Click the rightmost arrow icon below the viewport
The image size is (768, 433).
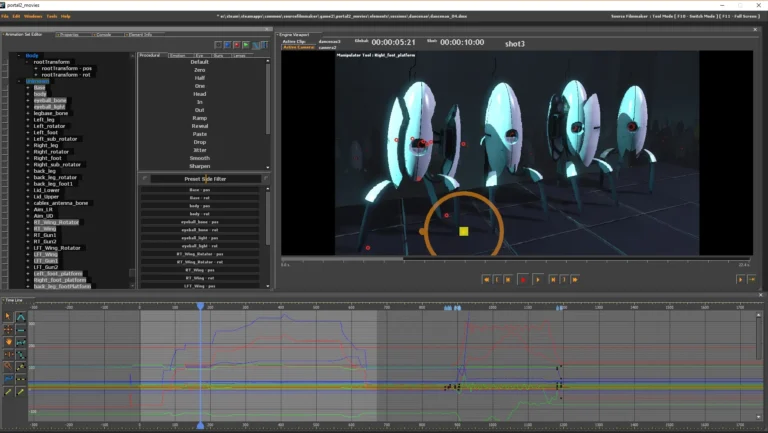[x=752, y=280]
